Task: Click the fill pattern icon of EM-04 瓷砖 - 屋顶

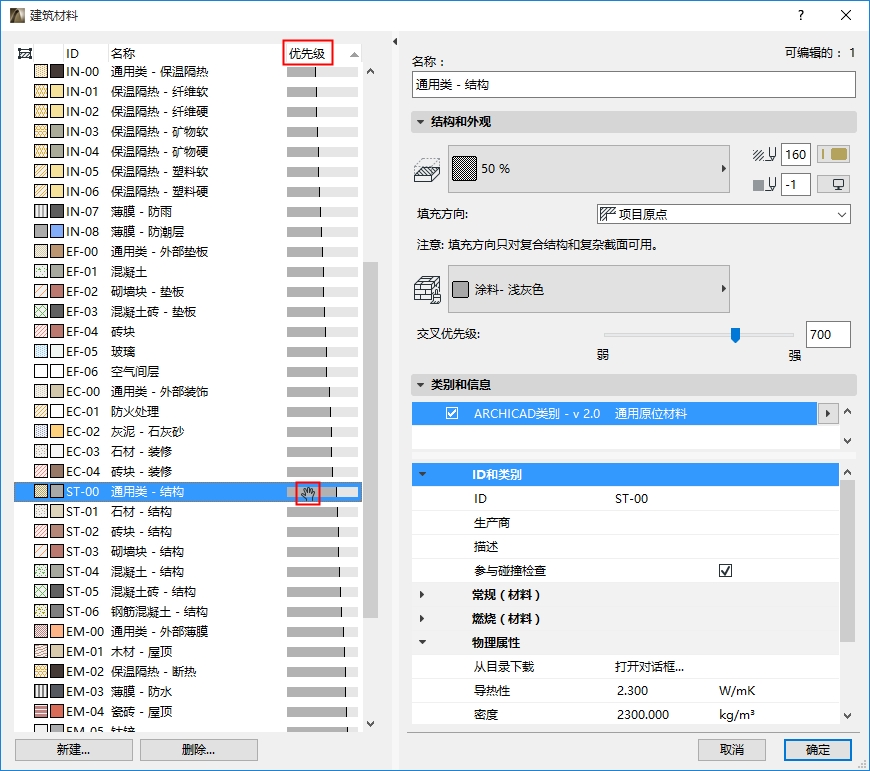Action: (x=41, y=711)
